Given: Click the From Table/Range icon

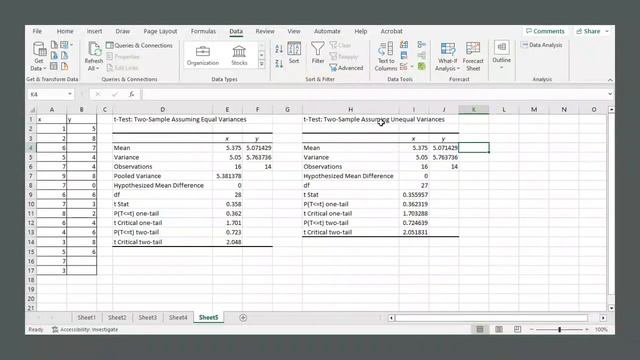Looking at the screenshot, I should 54,66.
